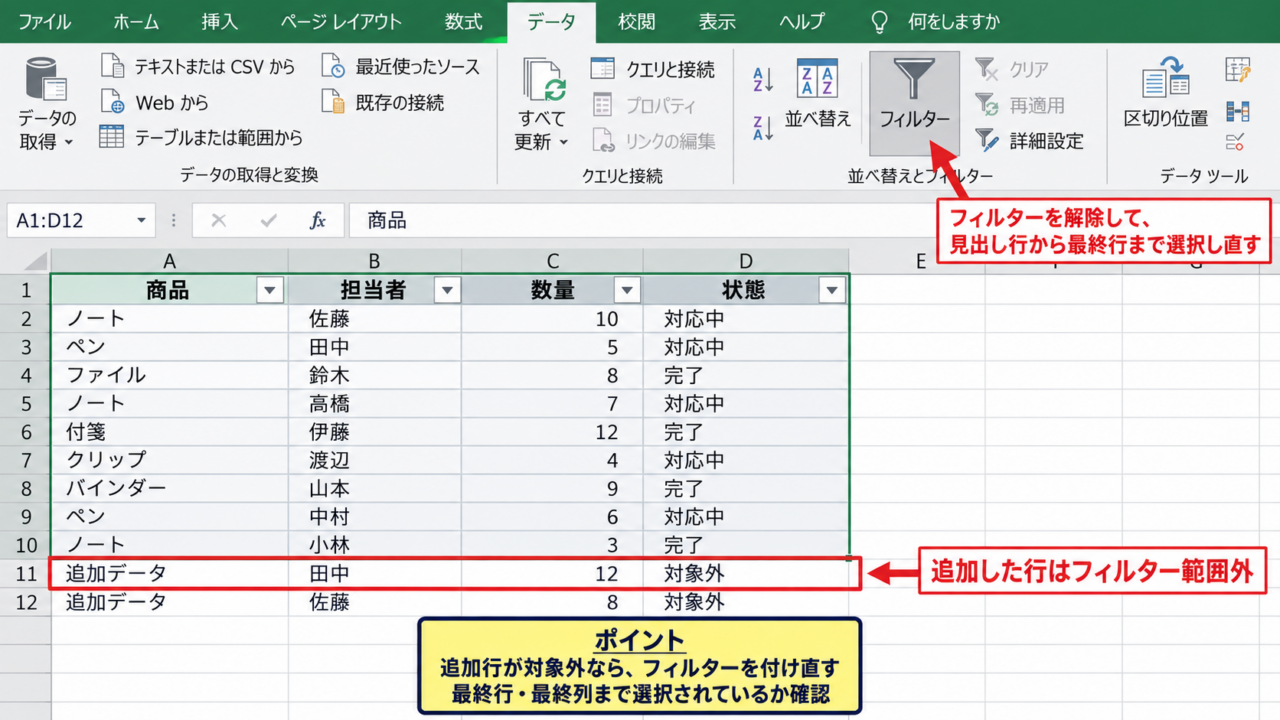Expand the すべて更新 dropdown arrow

click(564, 143)
